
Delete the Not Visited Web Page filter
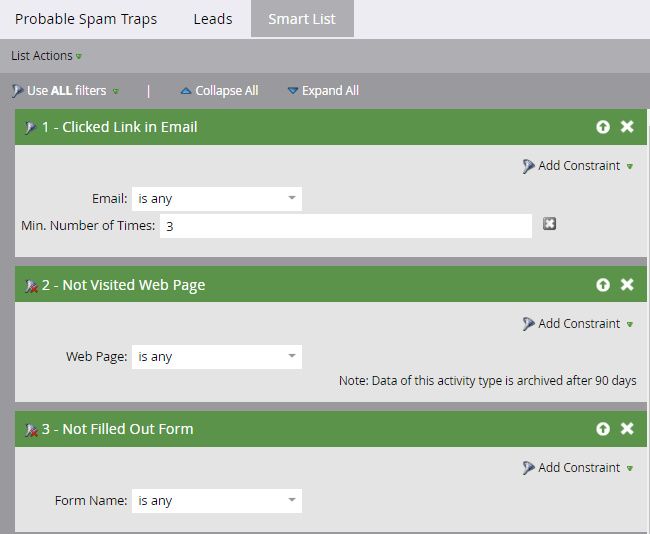(x=627, y=285)
